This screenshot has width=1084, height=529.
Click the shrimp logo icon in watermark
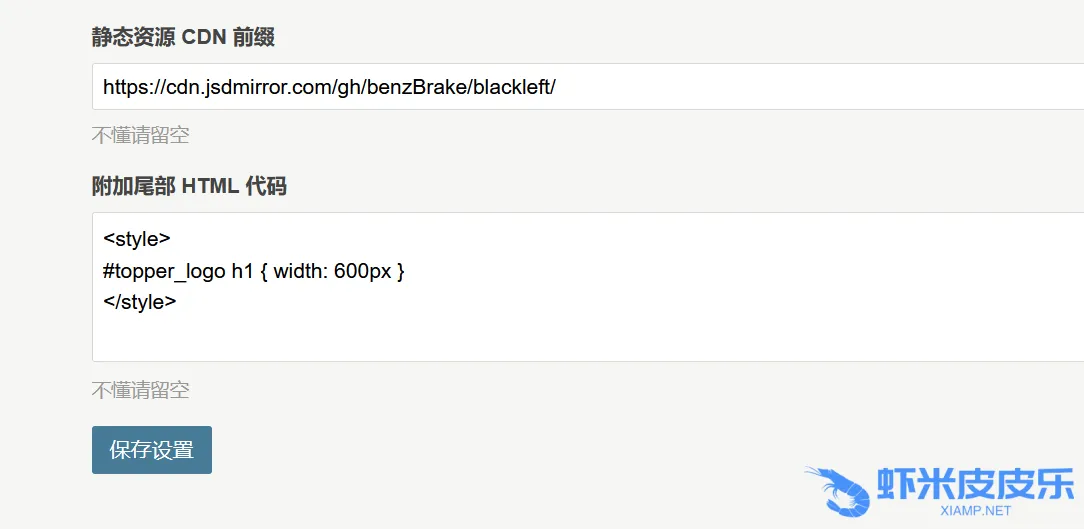tap(838, 490)
